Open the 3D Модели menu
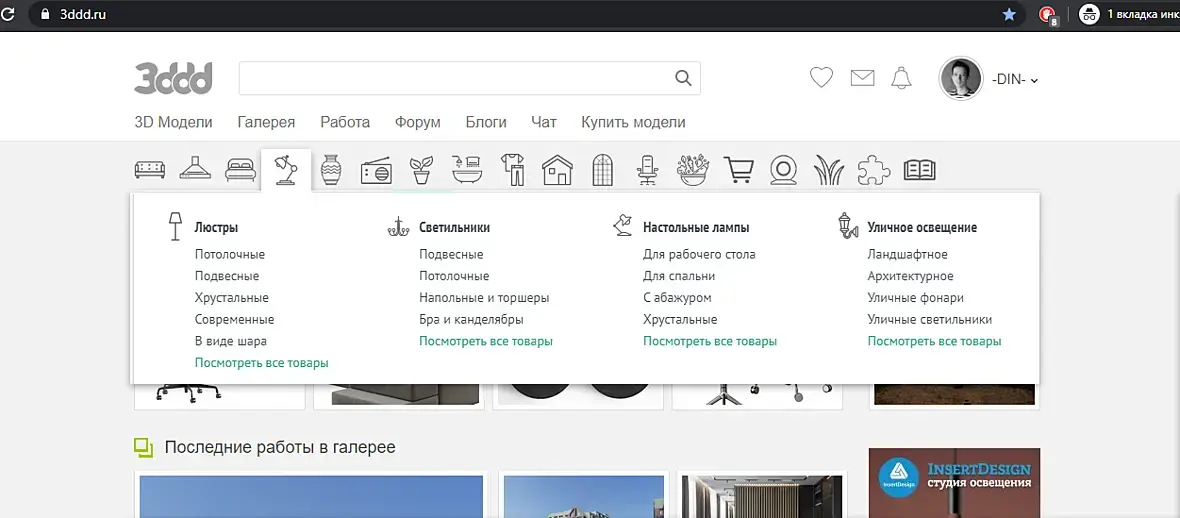Viewport: 1180px width, 518px height. tap(173, 122)
